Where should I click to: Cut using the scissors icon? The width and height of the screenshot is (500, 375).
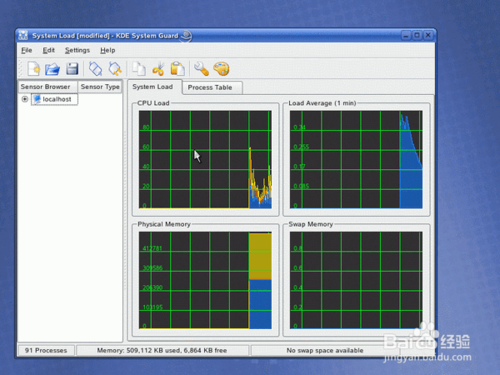158,69
